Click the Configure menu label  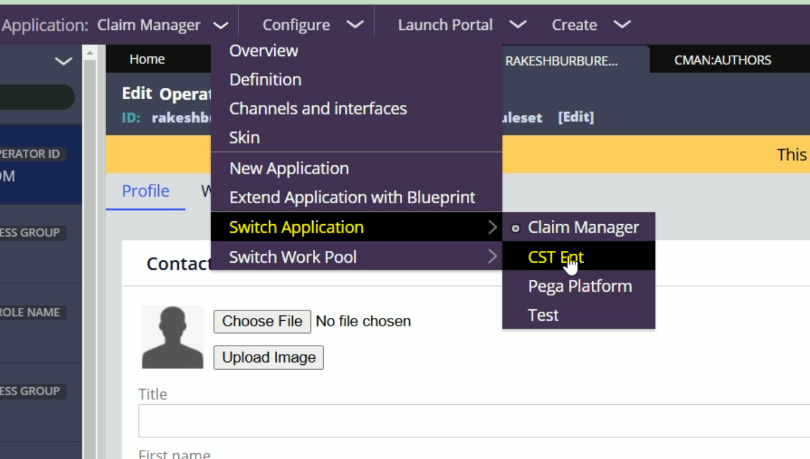[296, 25]
